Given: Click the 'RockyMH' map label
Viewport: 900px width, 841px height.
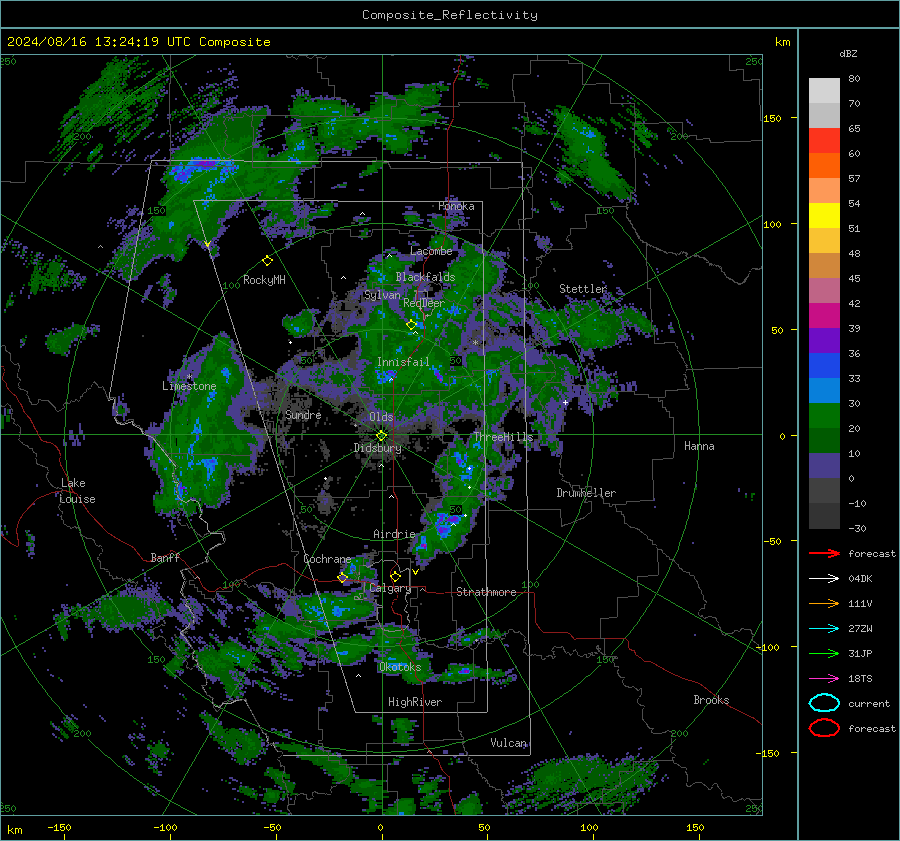Looking at the screenshot, I should [264, 280].
